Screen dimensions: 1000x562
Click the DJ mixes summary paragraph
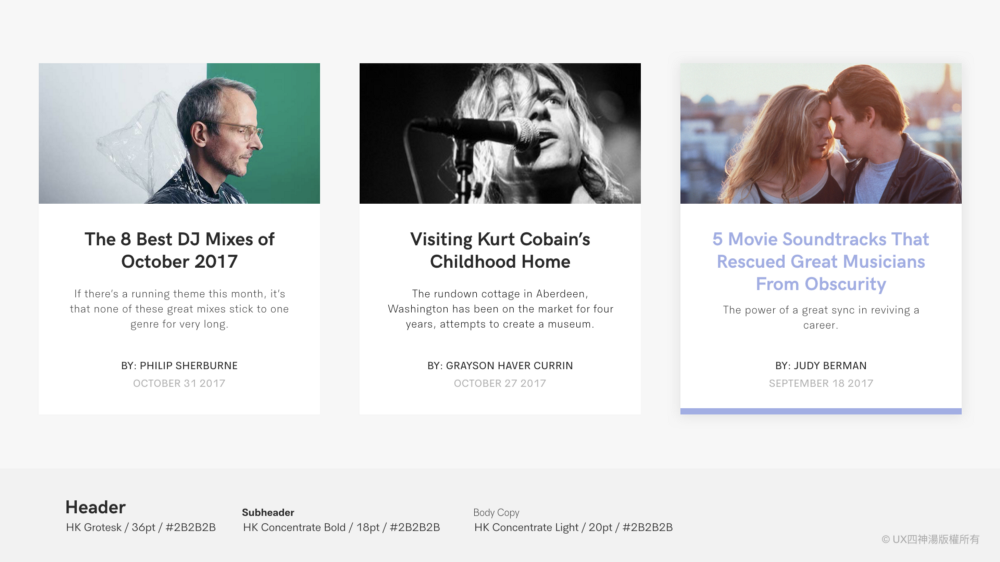pos(179,309)
